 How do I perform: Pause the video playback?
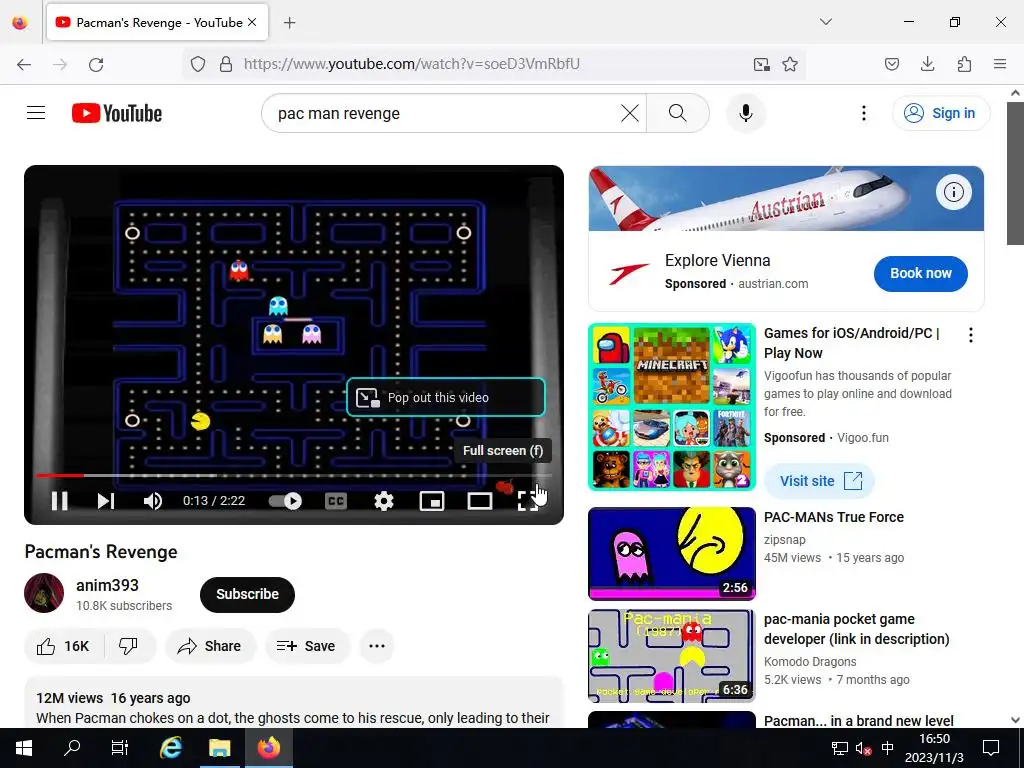coord(59,501)
